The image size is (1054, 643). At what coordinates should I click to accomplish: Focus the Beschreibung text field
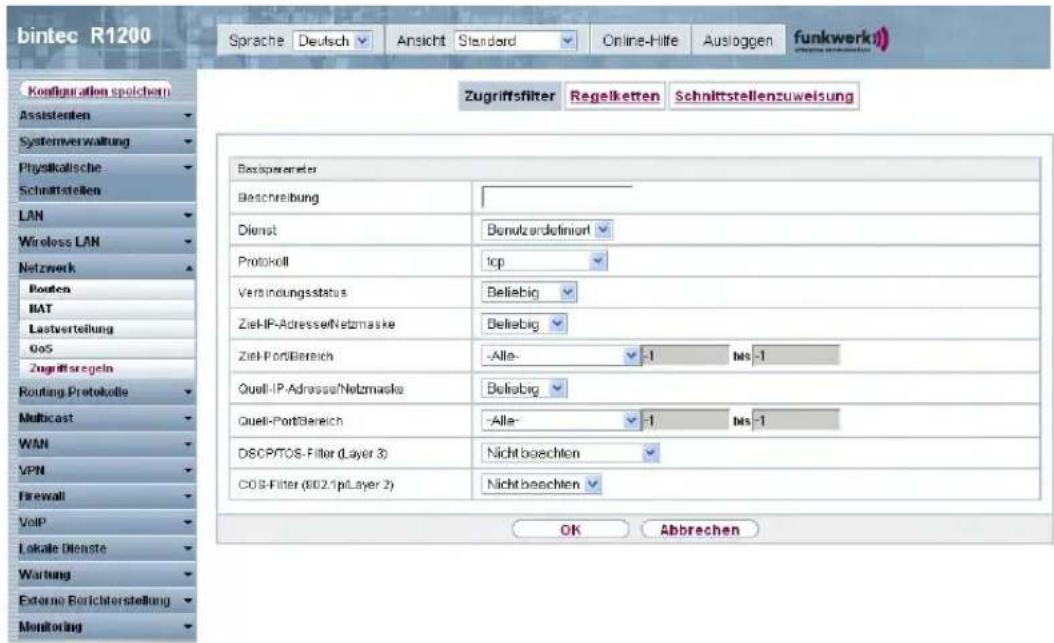click(x=557, y=198)
